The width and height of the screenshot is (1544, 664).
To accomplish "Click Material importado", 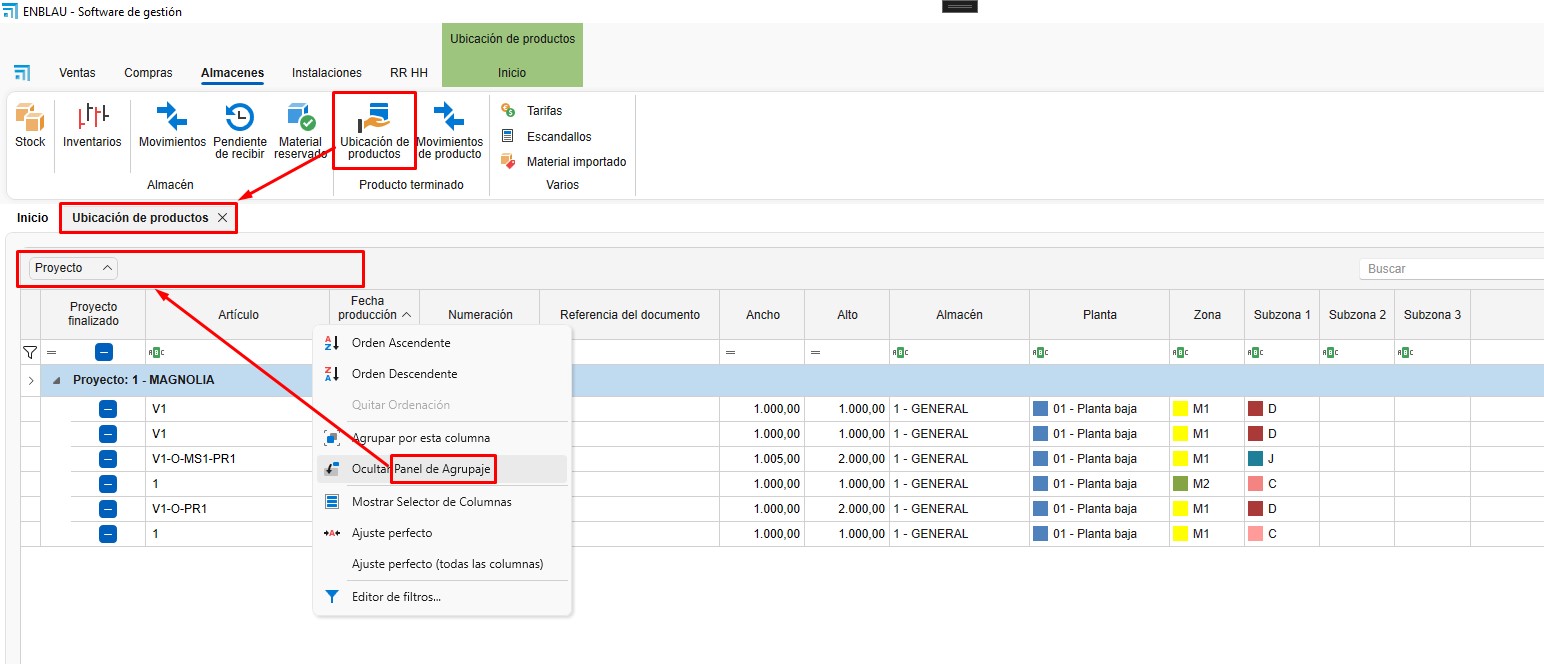I will tap(576, 162).
